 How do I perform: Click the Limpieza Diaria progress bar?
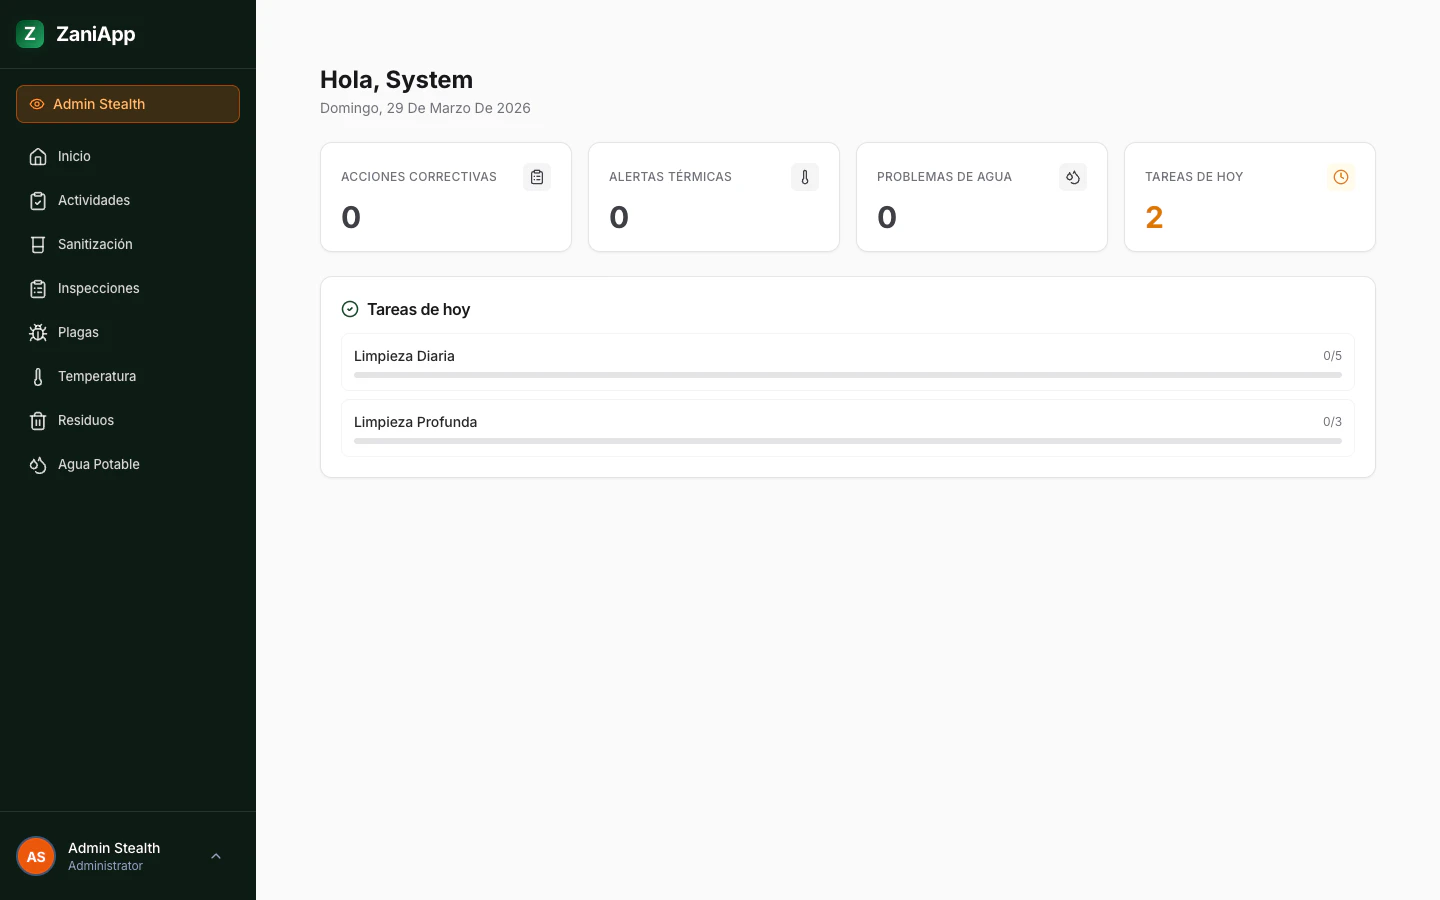coord(848,375)
